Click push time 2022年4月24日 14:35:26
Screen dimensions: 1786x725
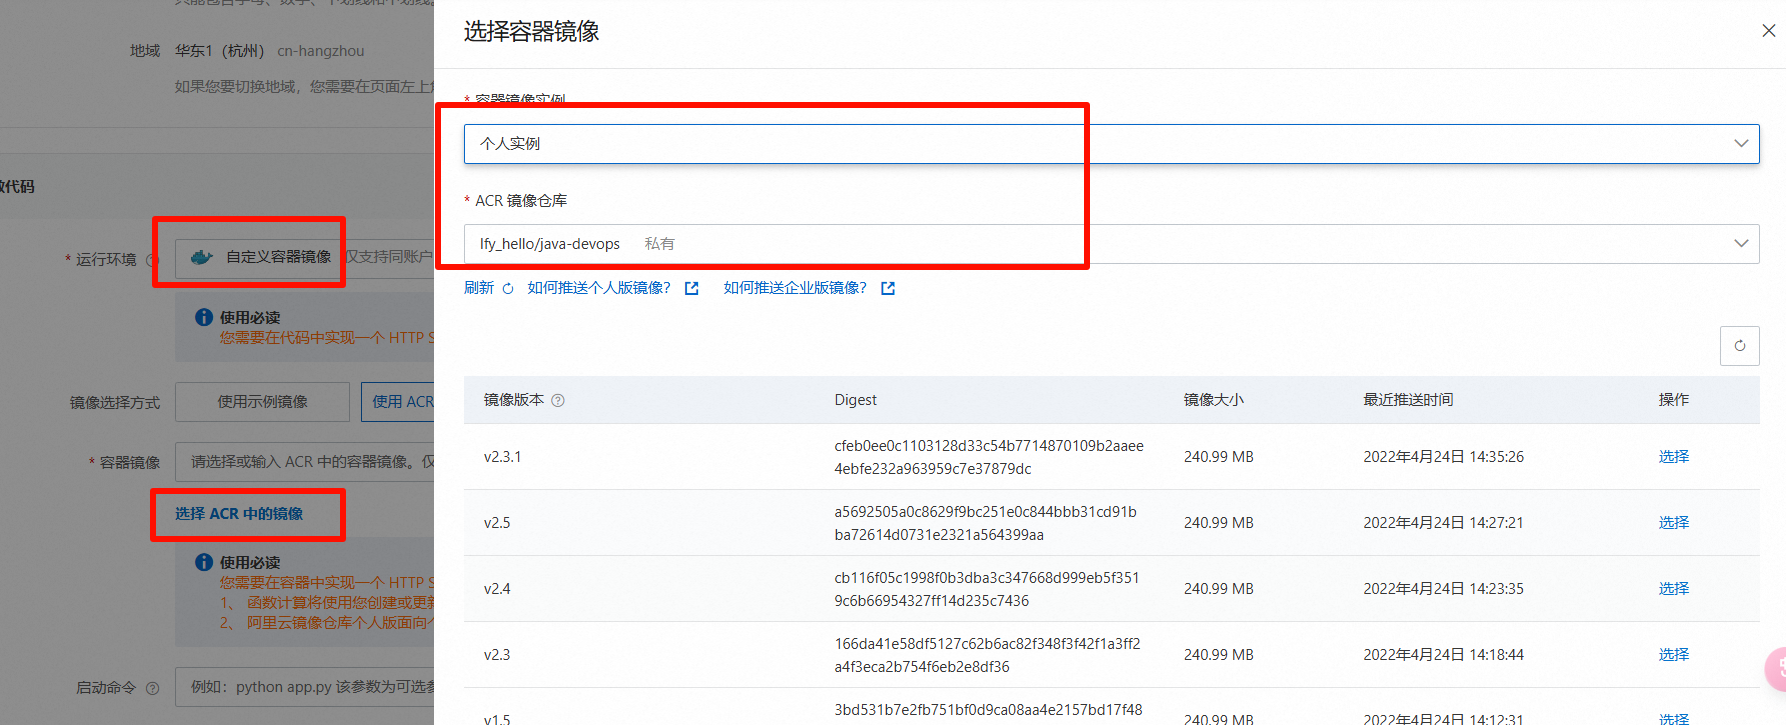click(1443, 457)
